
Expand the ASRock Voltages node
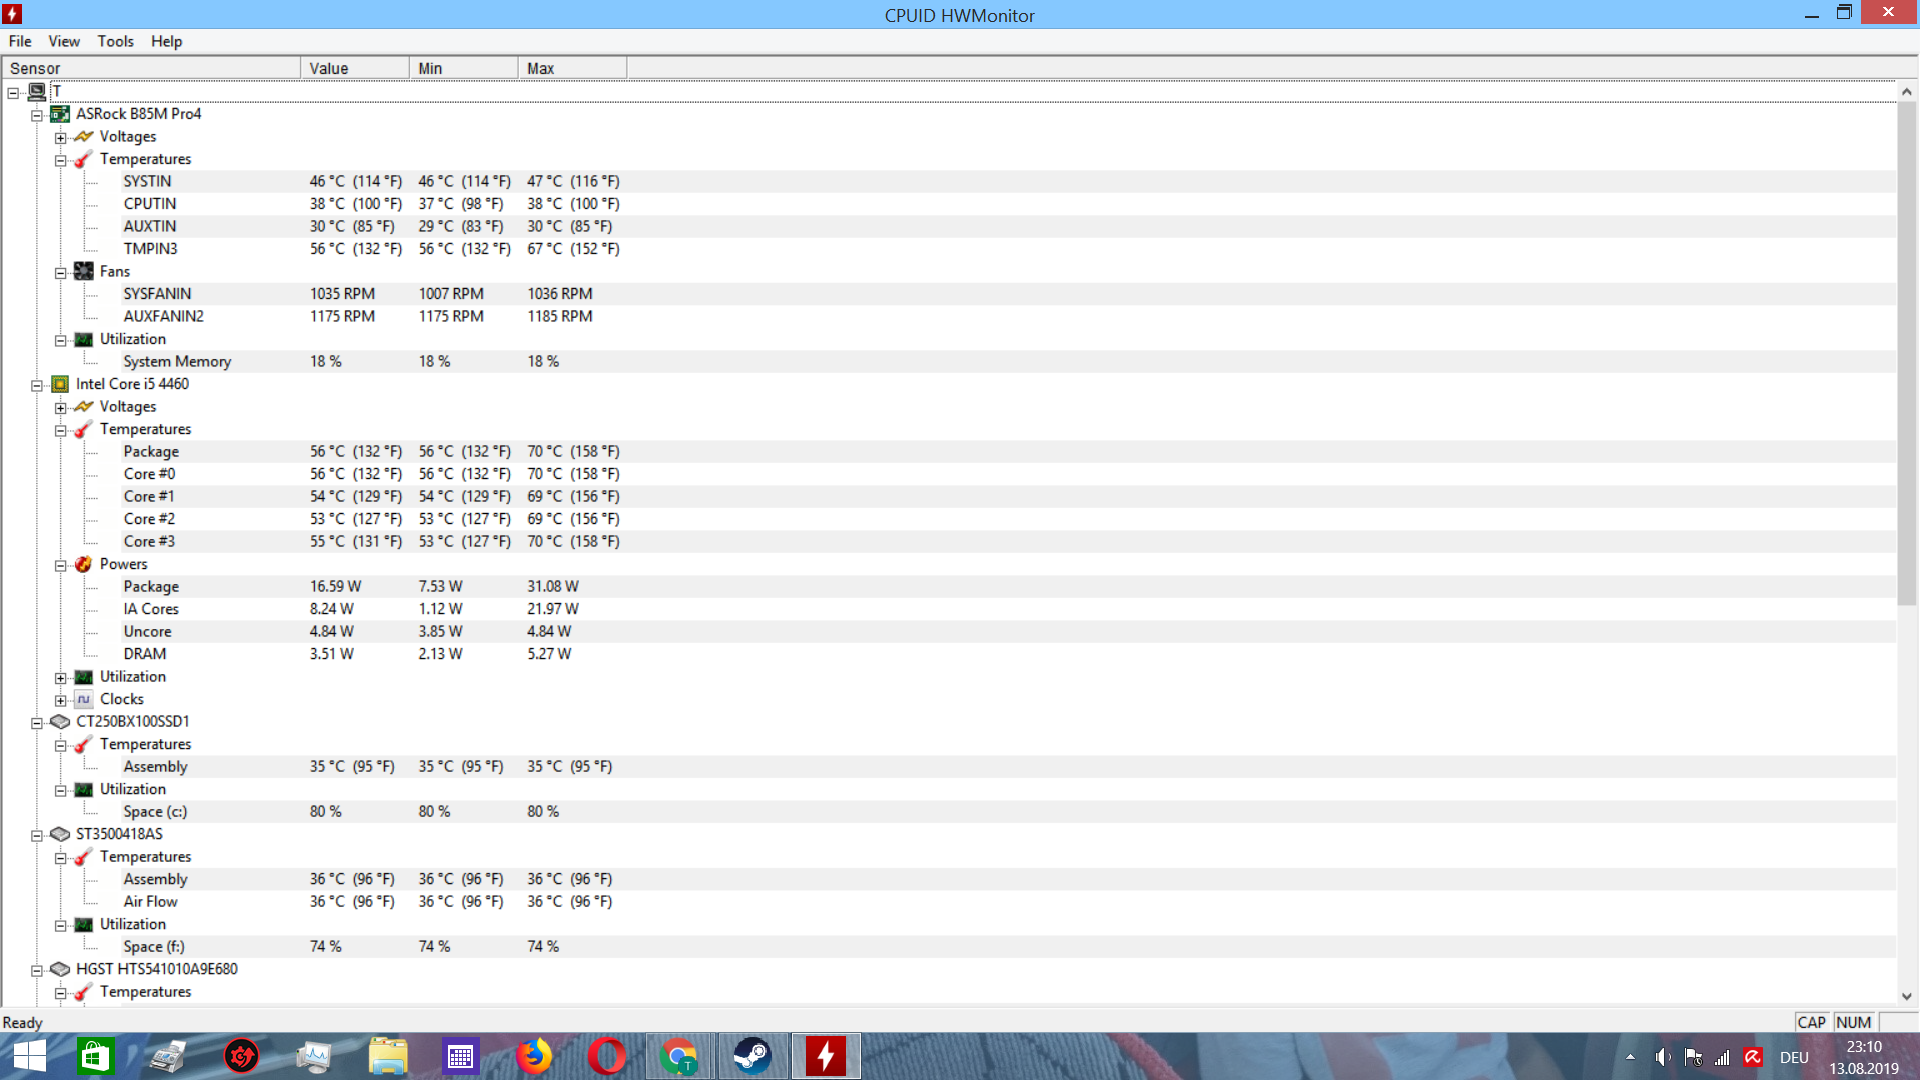(61, 137)
